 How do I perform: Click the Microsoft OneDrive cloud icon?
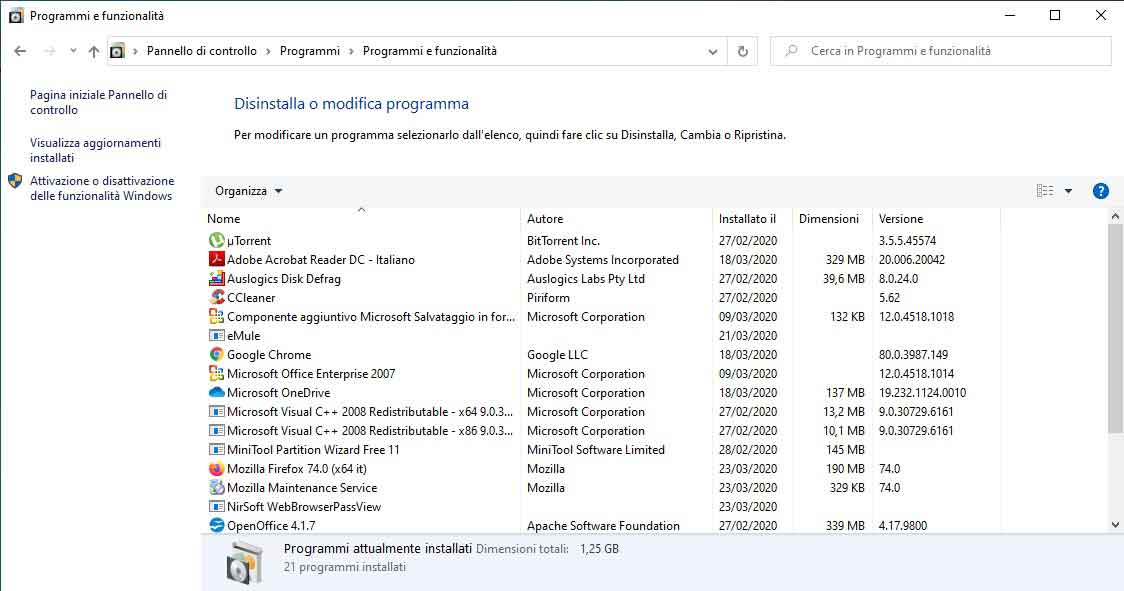(x=216, y=392)
